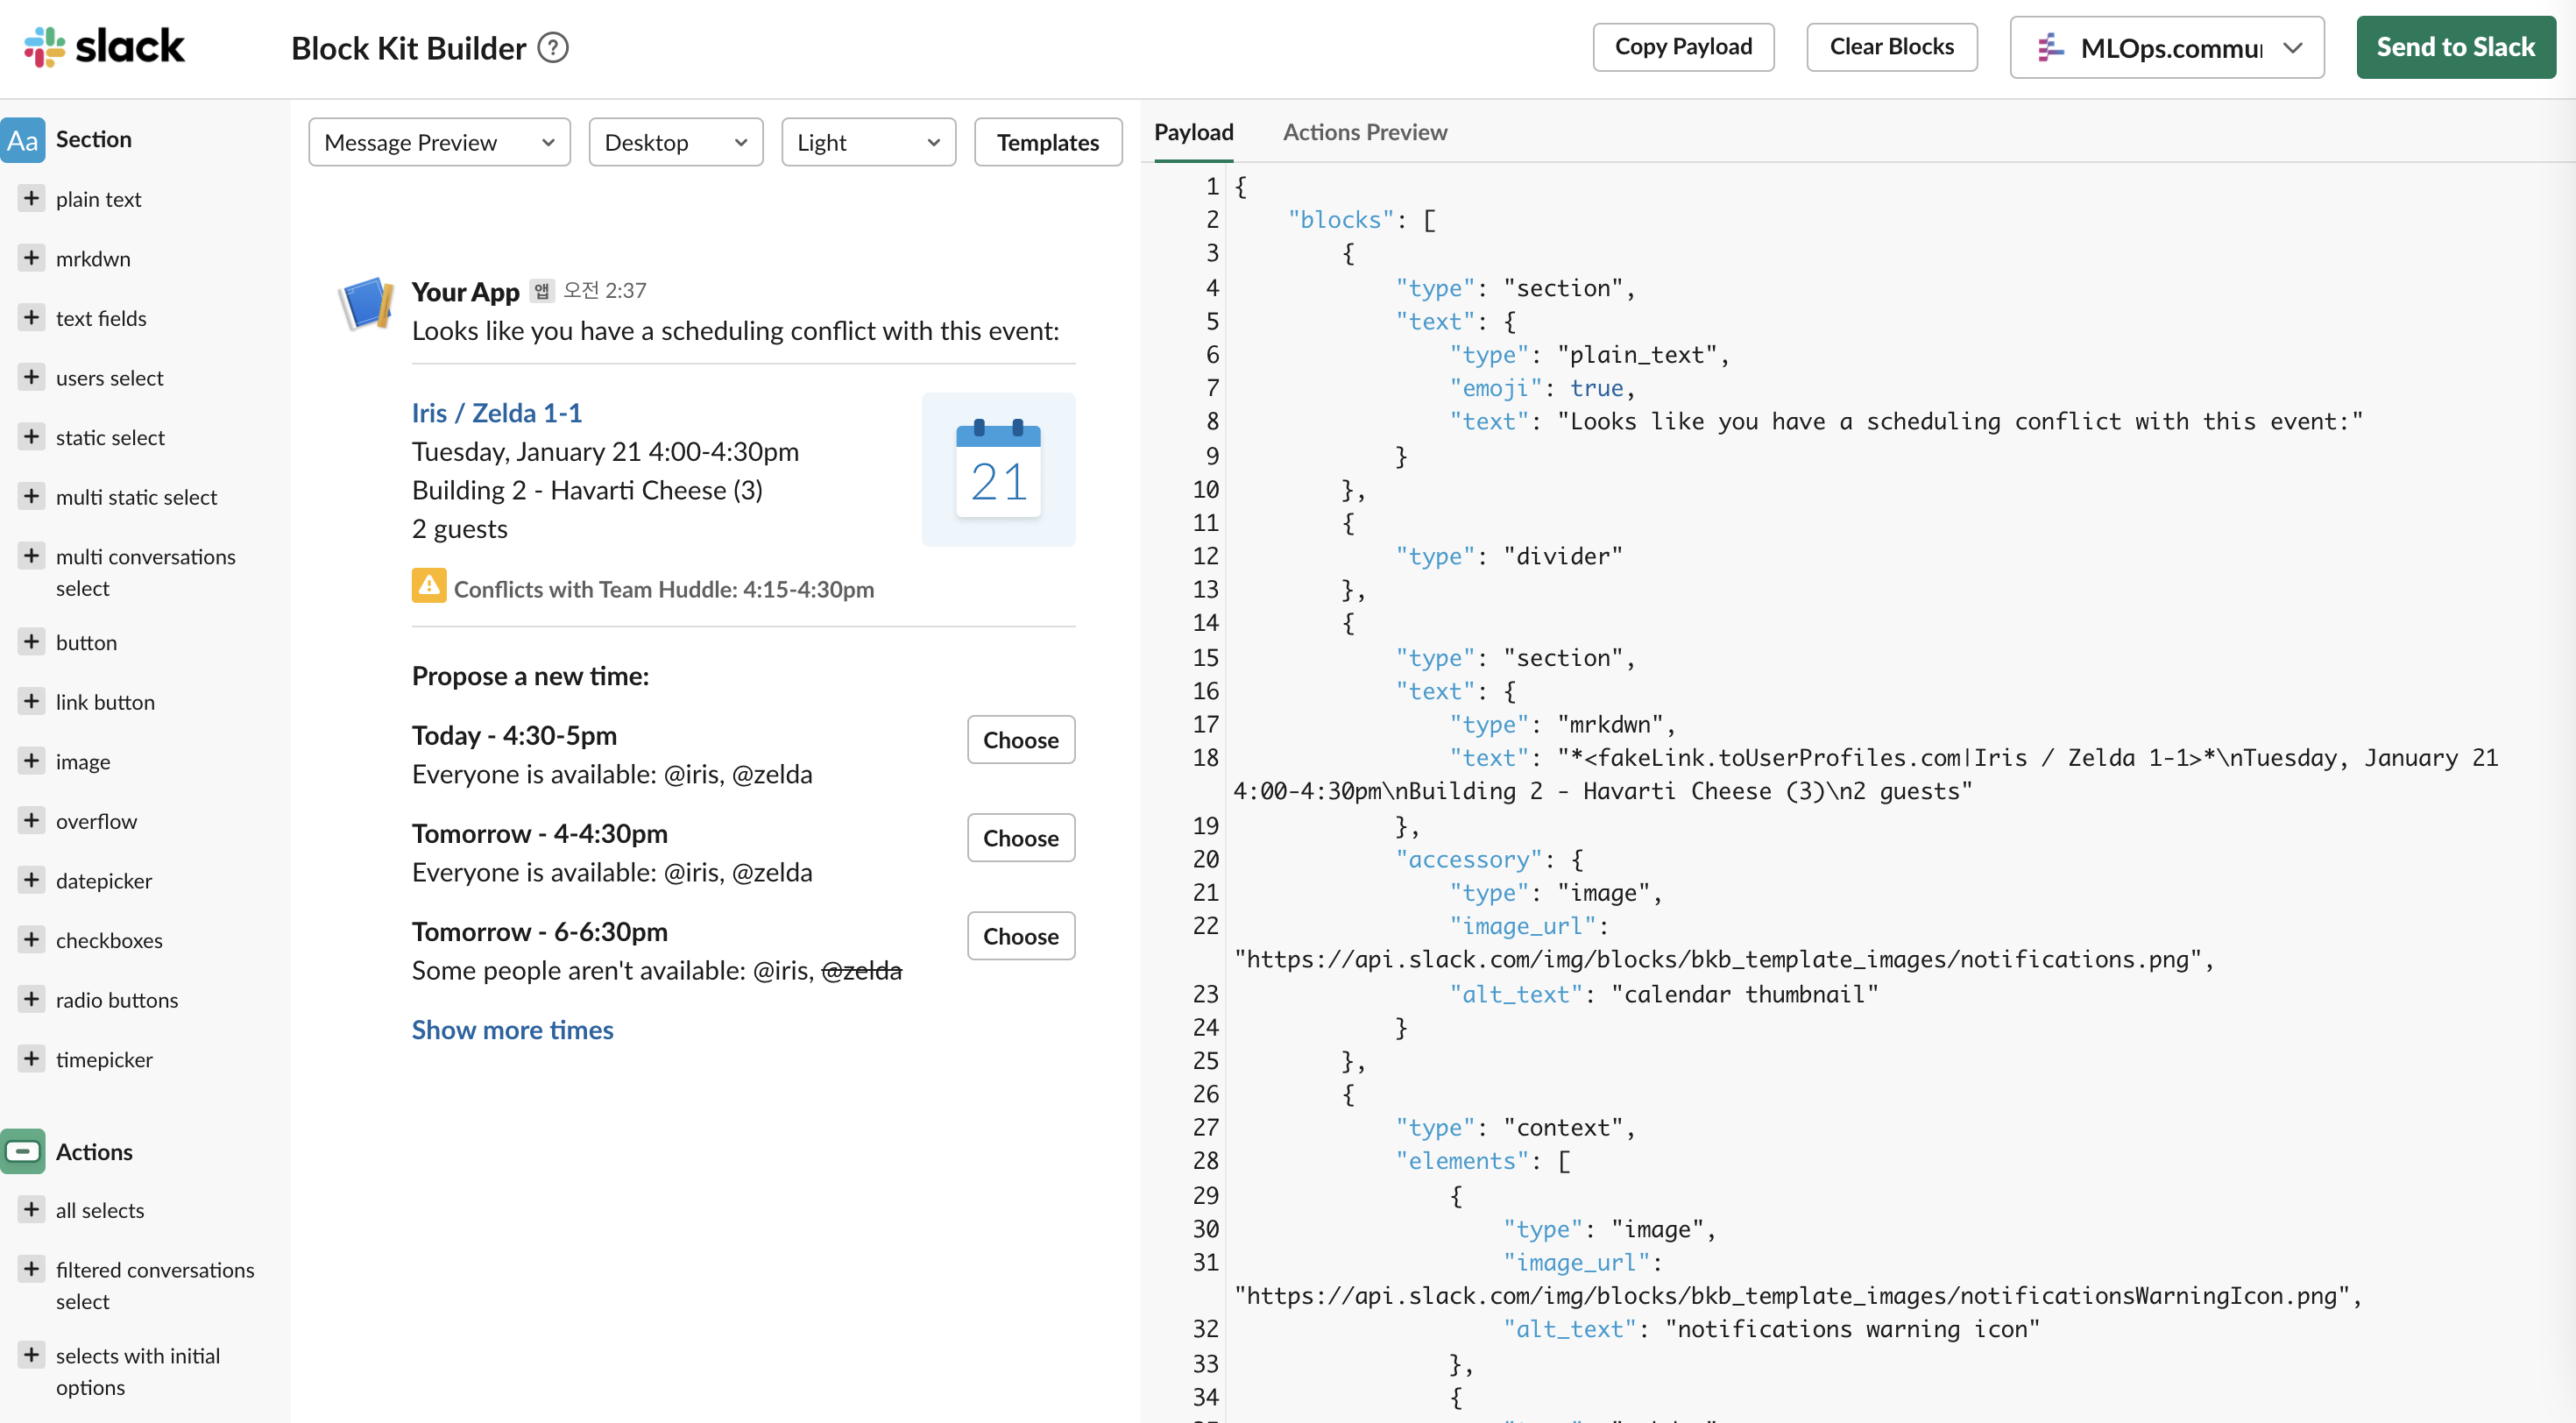Click the Slack logo
Screen dimensions: 2576x1423
pos(105,47)
